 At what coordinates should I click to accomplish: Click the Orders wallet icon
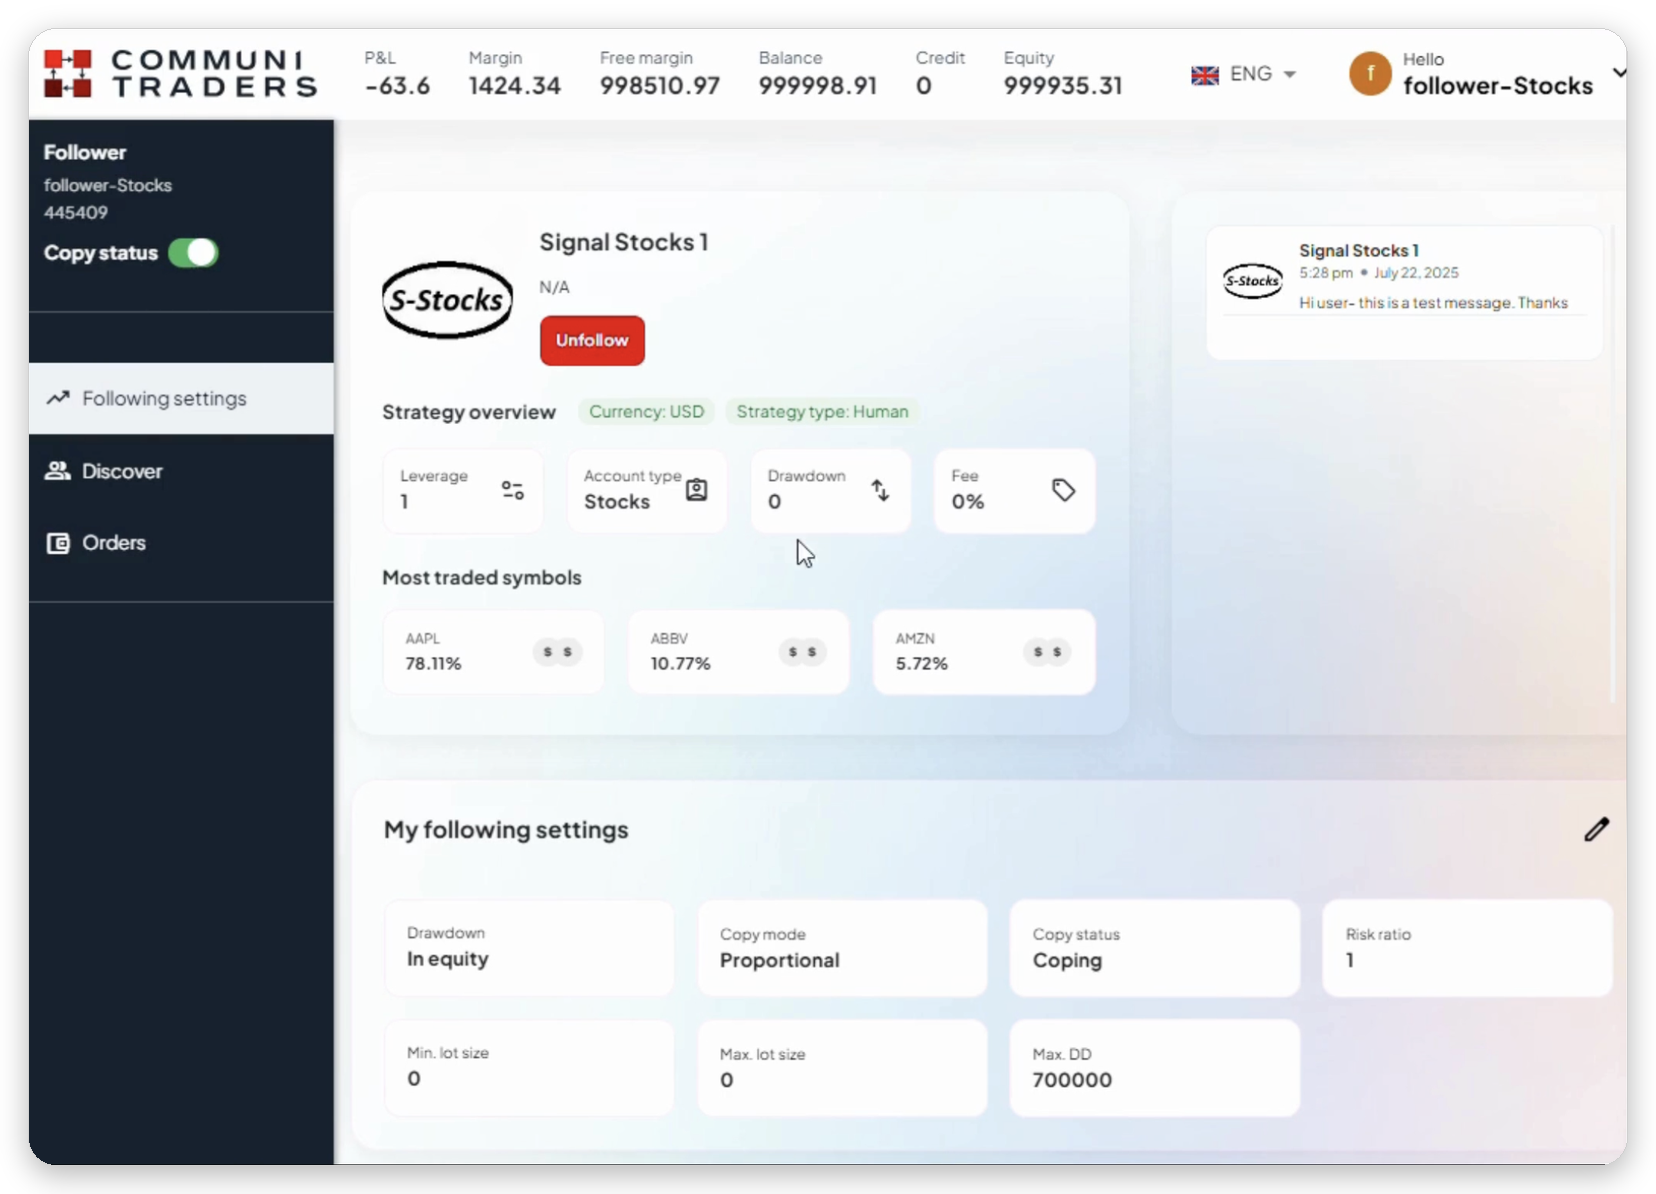(x=58, y=543)
